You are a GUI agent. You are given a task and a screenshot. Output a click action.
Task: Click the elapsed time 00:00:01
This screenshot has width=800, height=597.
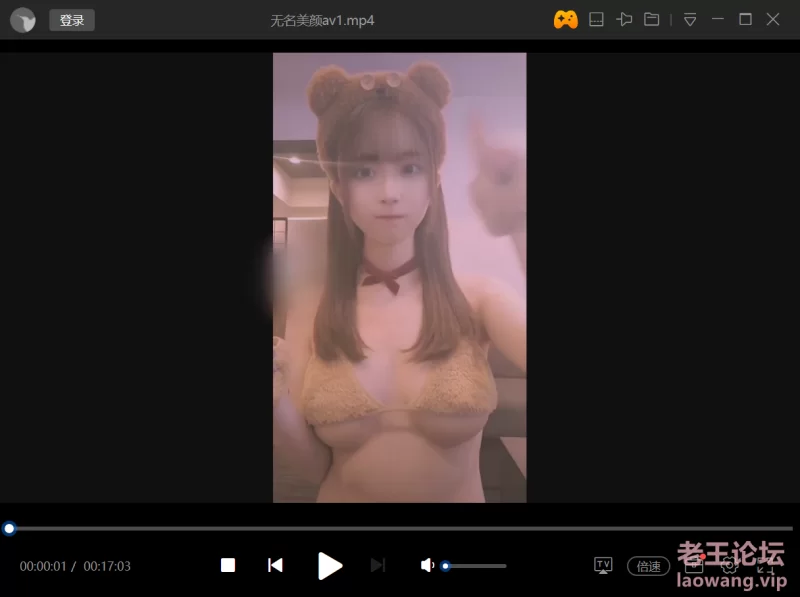[x=43, y=566]
